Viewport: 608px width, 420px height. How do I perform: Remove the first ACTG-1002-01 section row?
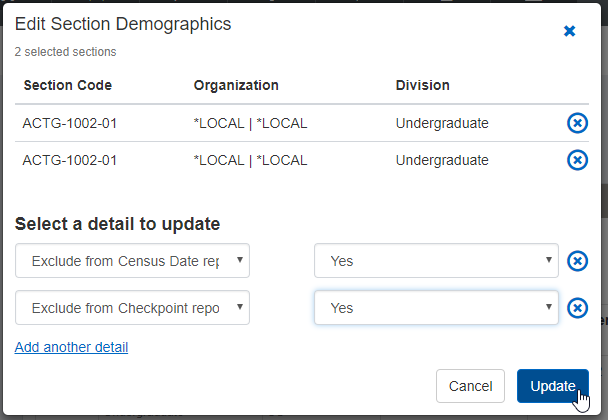coord(577,123)
